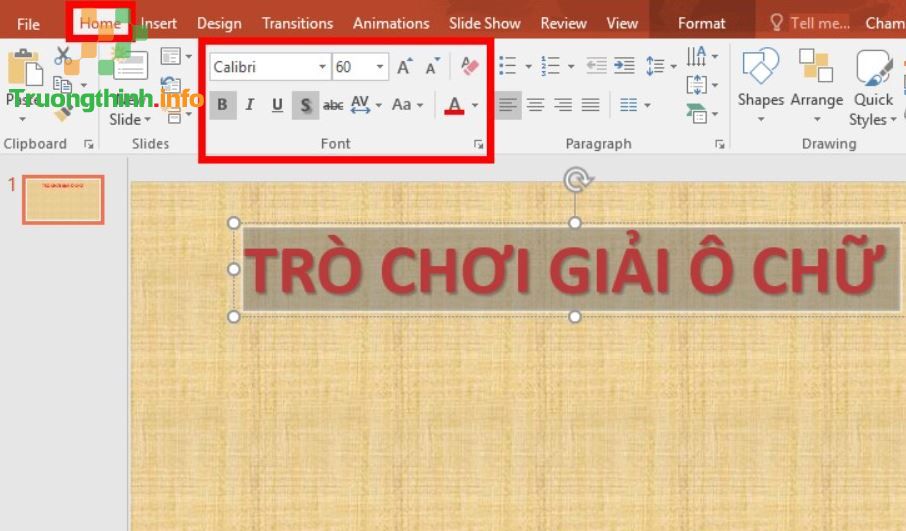Open the Design tab
Image resolution: width=906 pixels, height=531 pixels.
click(x=219, y=24)
